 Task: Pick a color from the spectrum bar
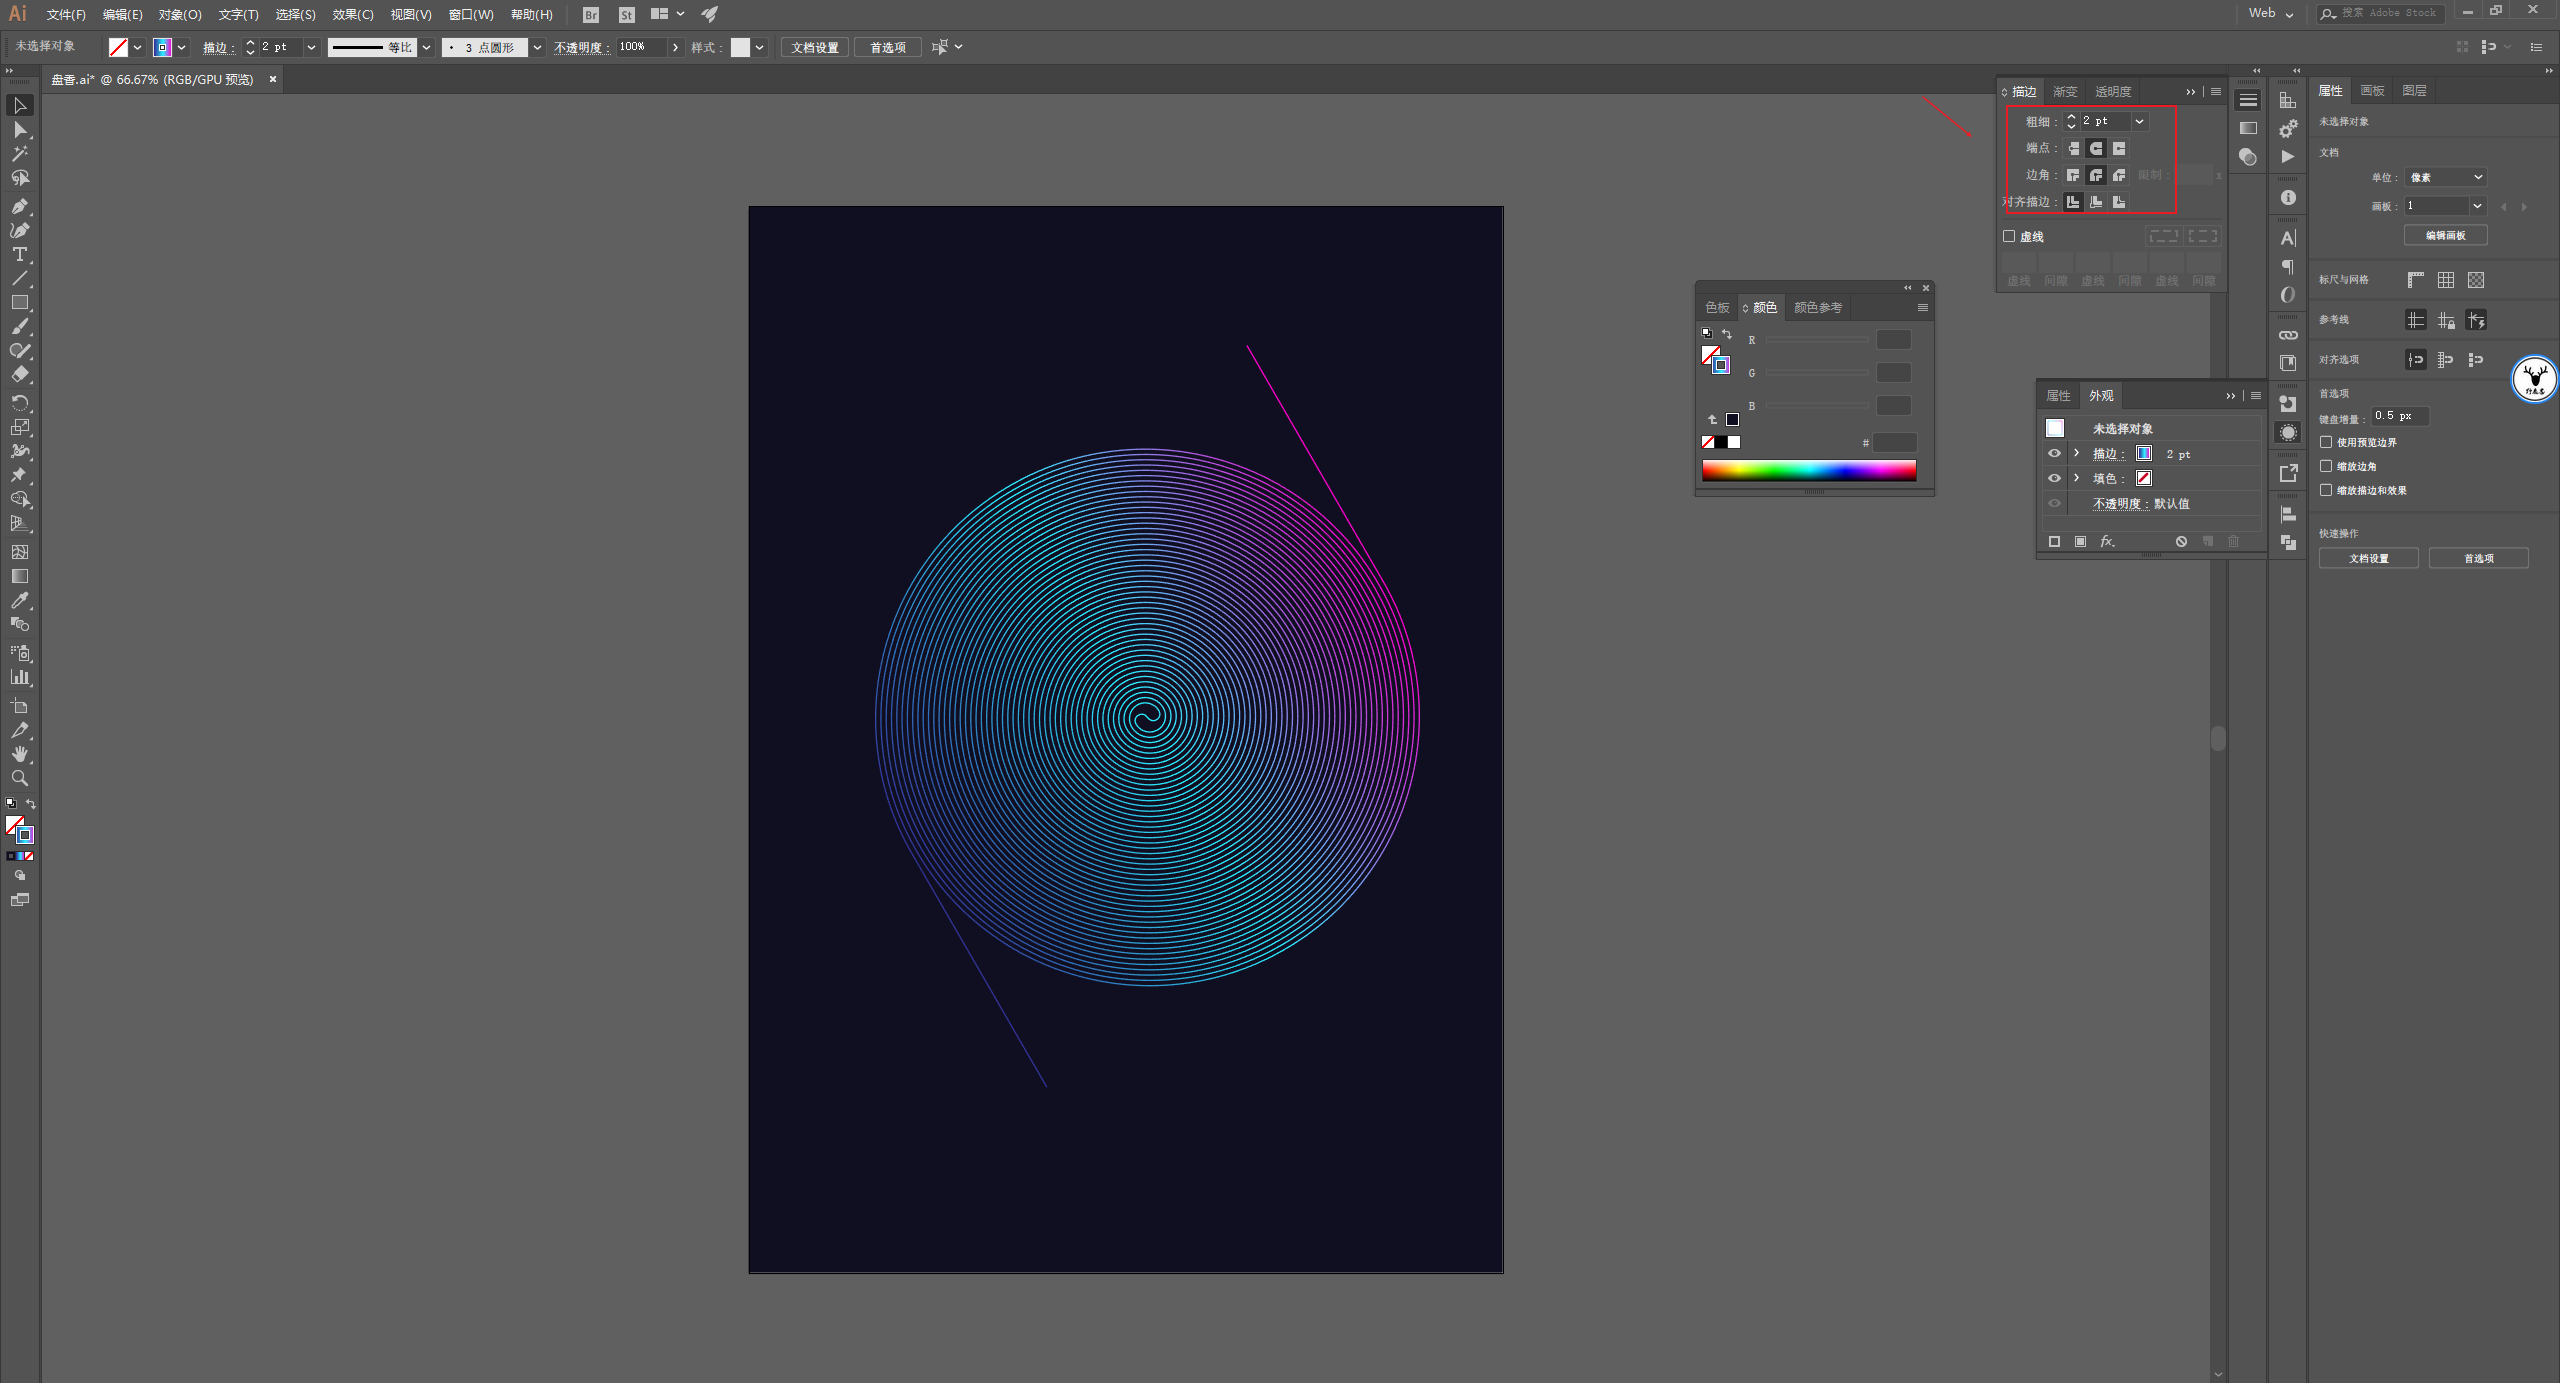[1808, 470]
